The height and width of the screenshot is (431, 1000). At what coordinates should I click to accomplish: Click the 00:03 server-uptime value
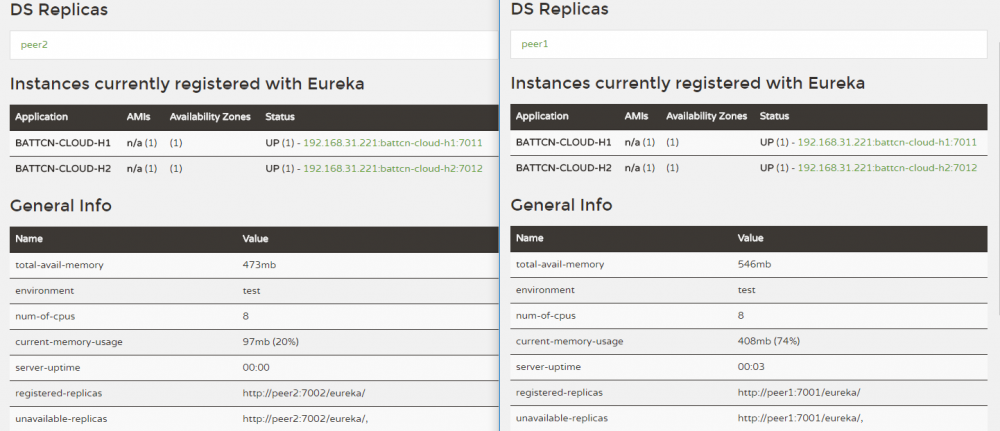[751, 367]
